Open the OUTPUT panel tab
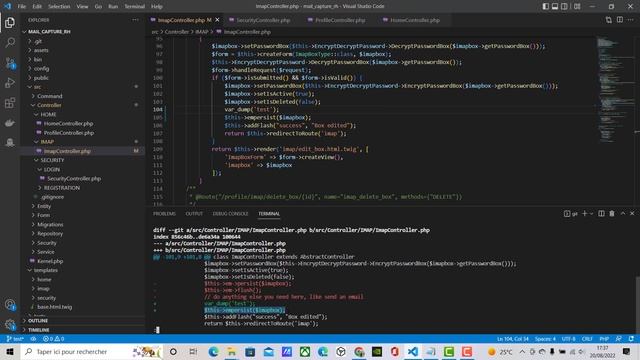Screen dimensions: 640x360 [x=194, y=213]
